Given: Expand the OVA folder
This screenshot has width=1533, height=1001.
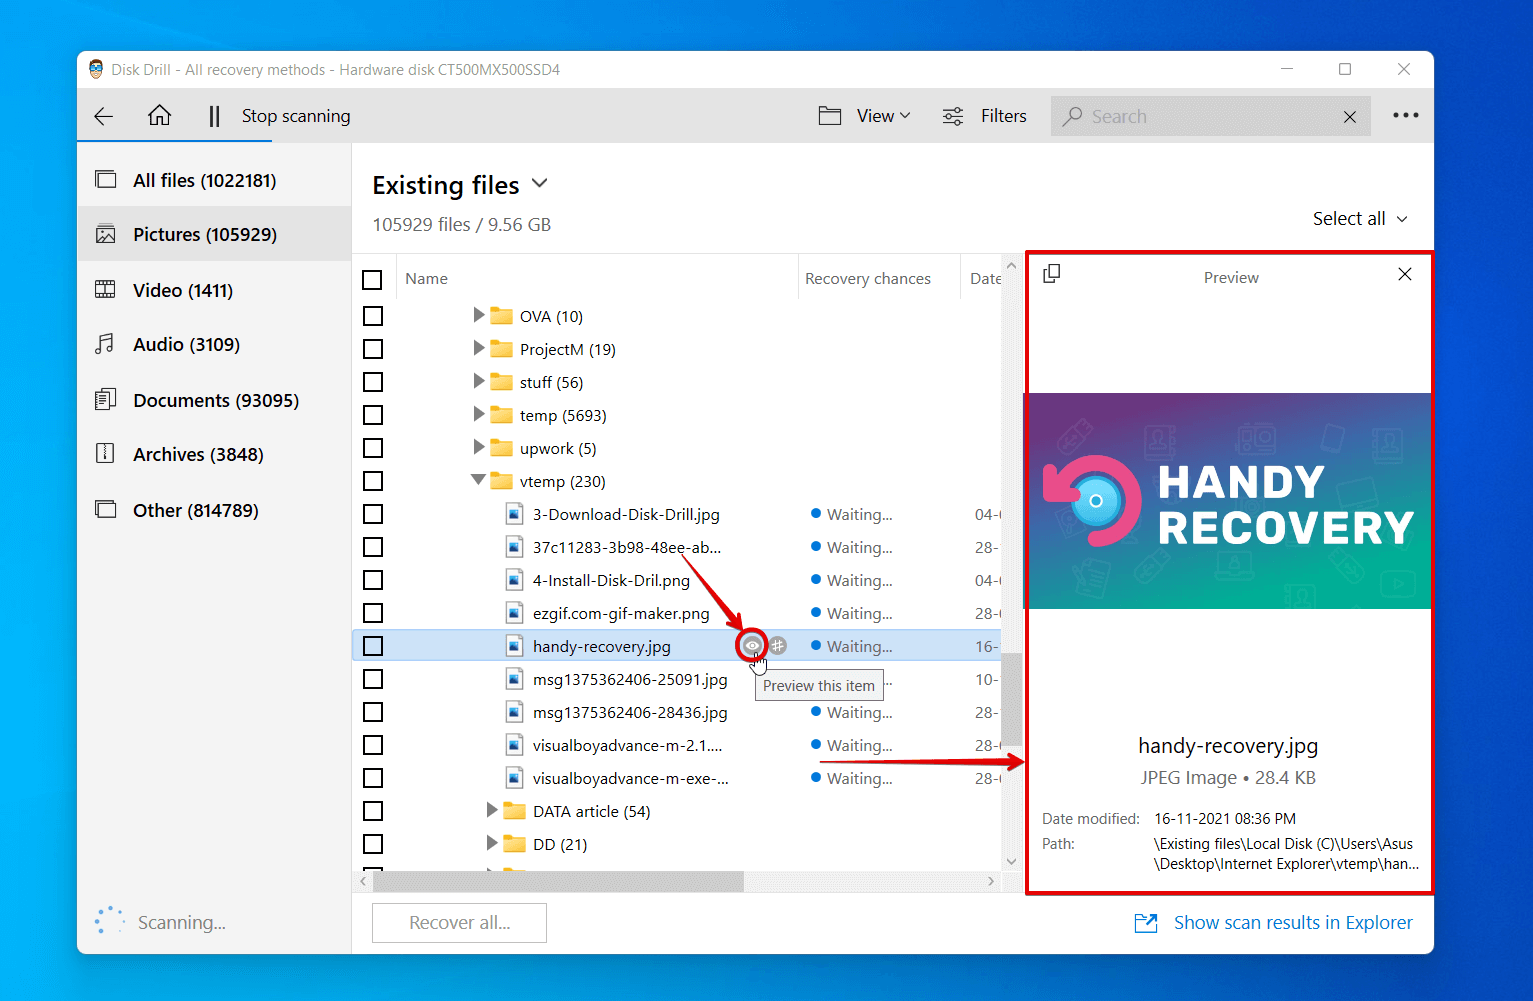Looking at the screenshot, I should [479, 315].
